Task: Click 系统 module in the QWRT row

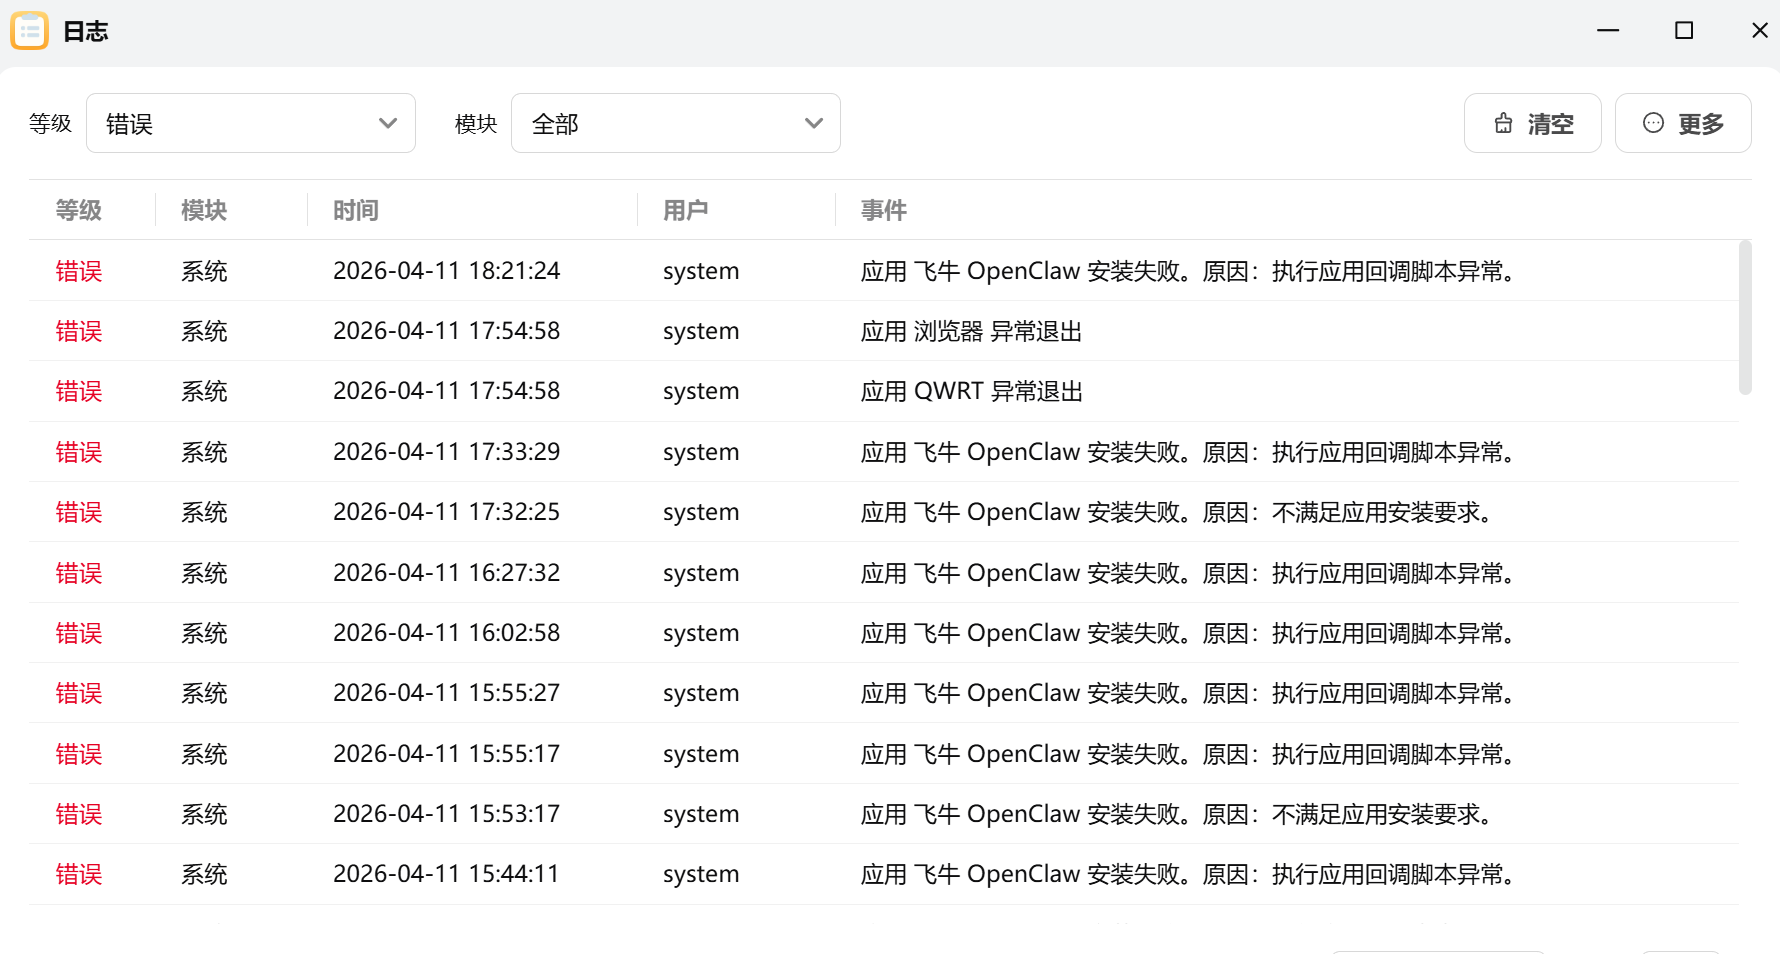Action: [204, 391]
